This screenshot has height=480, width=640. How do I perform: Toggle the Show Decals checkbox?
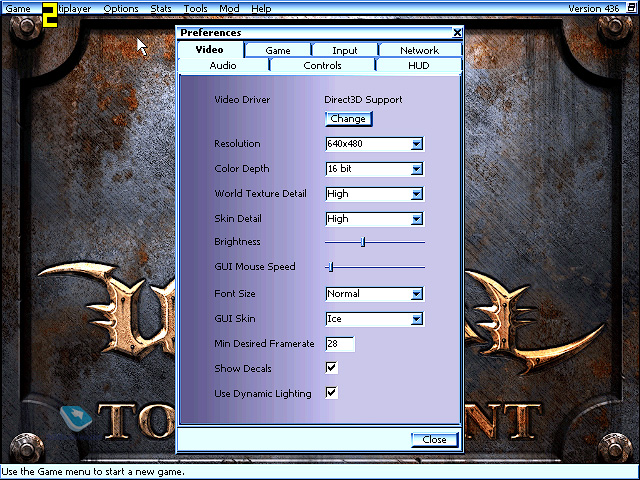331,368
